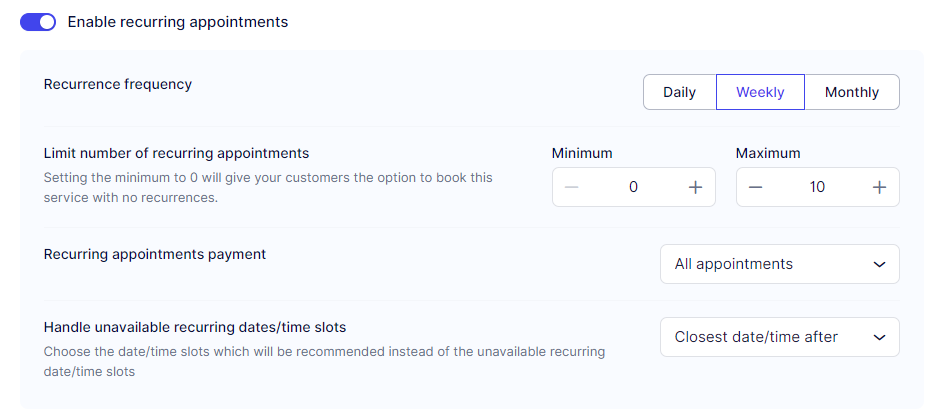This screenshot has width=939, height=417.
Task: Click the chevron beside Closest date/time after
Action: (x=879, y=337)
